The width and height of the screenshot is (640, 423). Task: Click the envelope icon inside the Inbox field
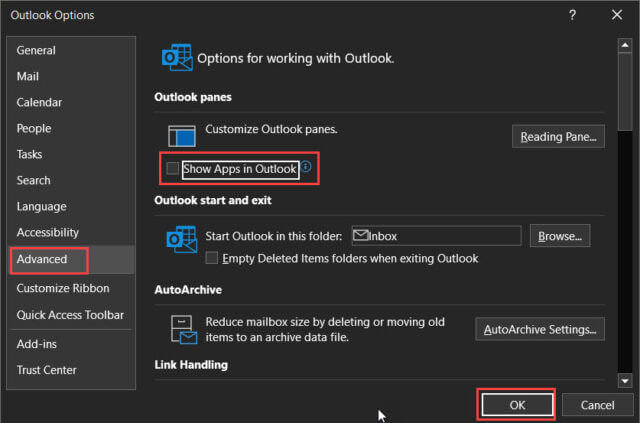click(x=360, y=235)
